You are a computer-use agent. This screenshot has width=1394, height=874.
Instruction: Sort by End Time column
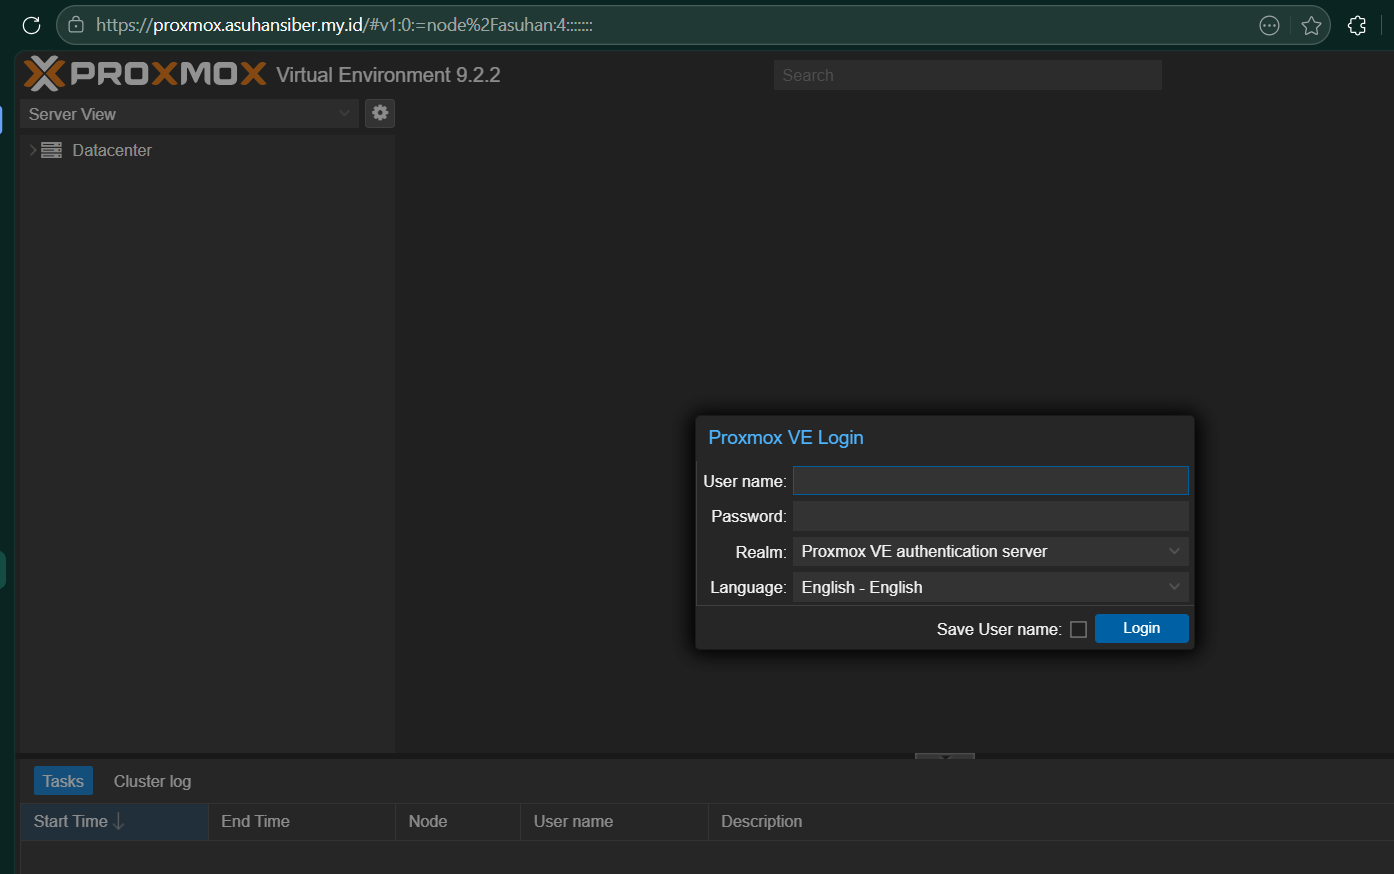tap(302, 821)
